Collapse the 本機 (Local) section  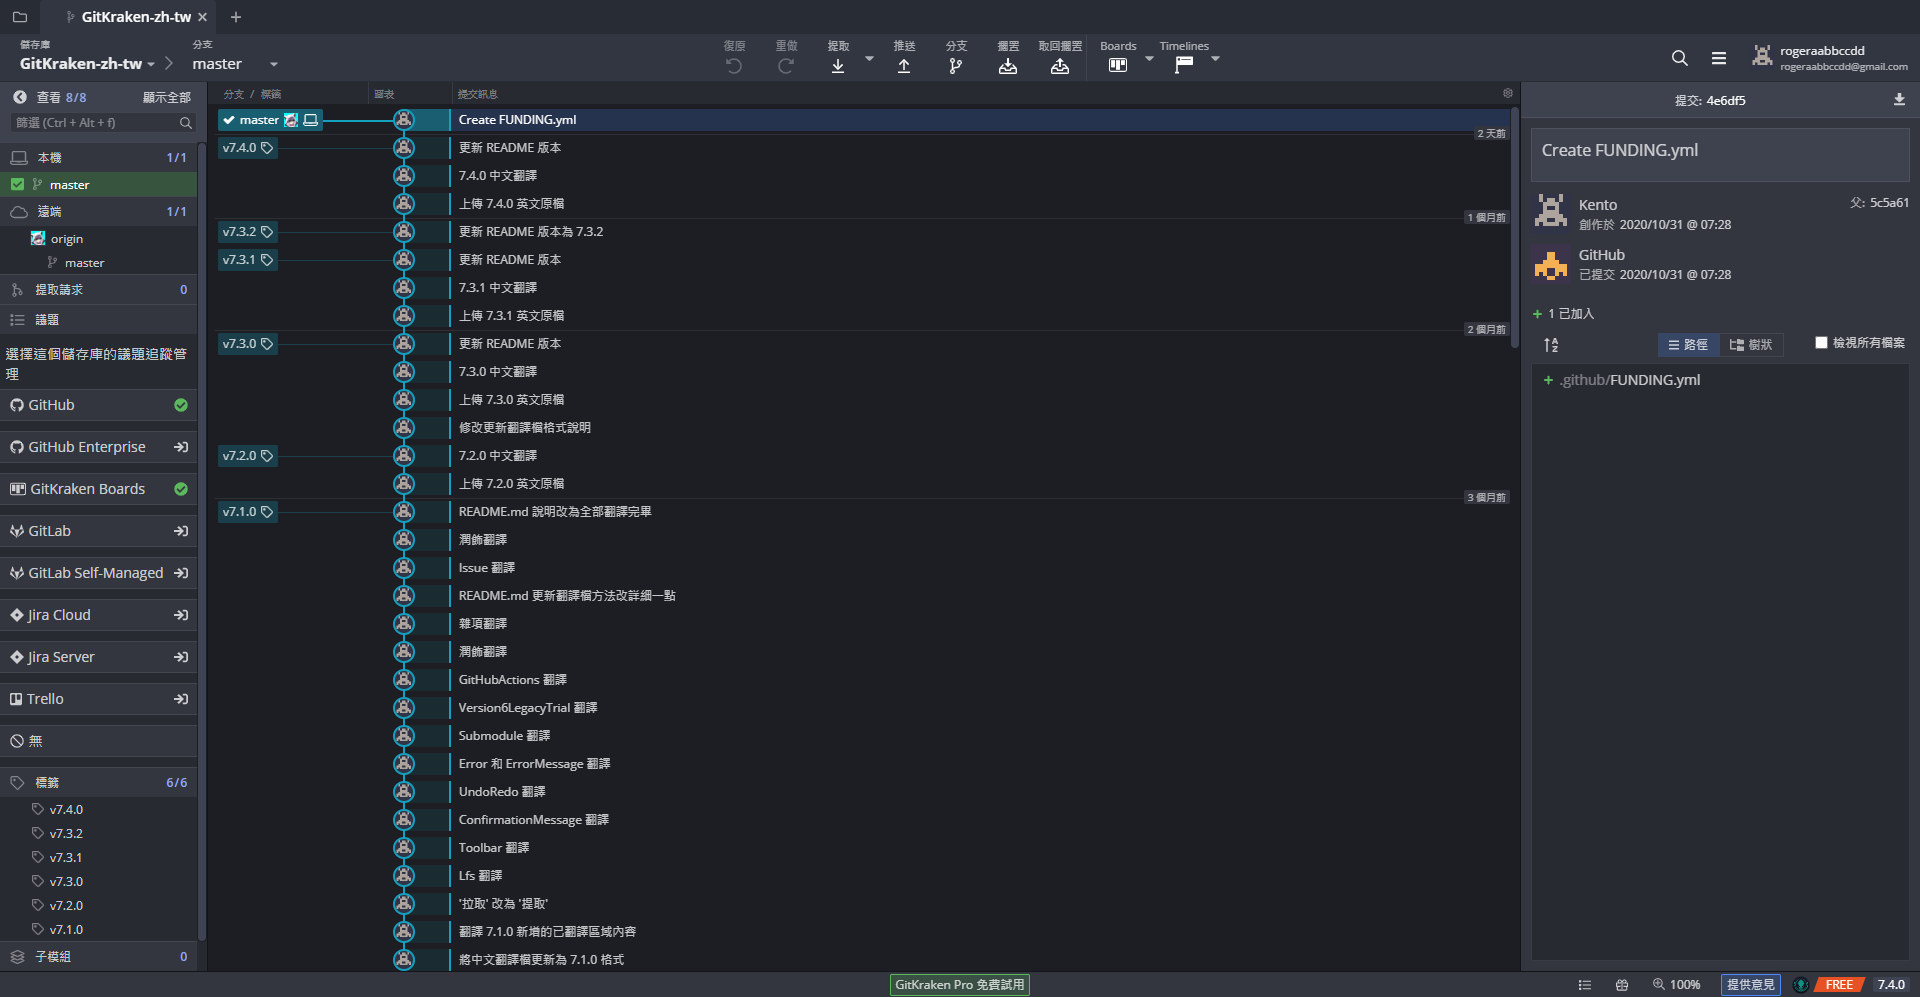[x=99, y=158]
